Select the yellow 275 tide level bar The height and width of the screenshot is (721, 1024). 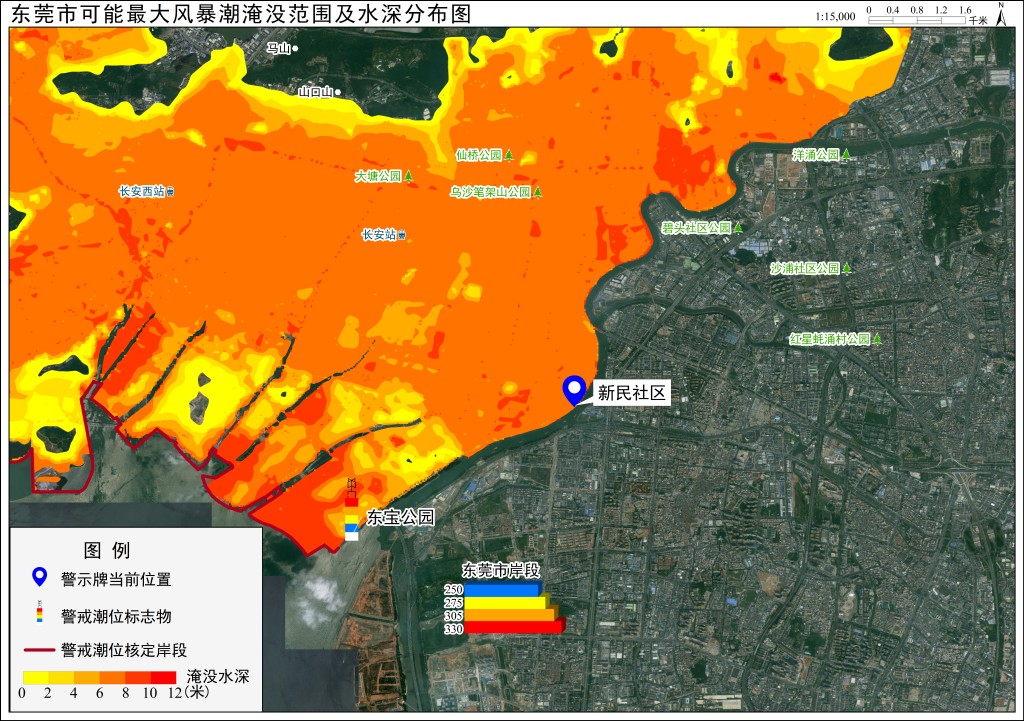point(507,602)
